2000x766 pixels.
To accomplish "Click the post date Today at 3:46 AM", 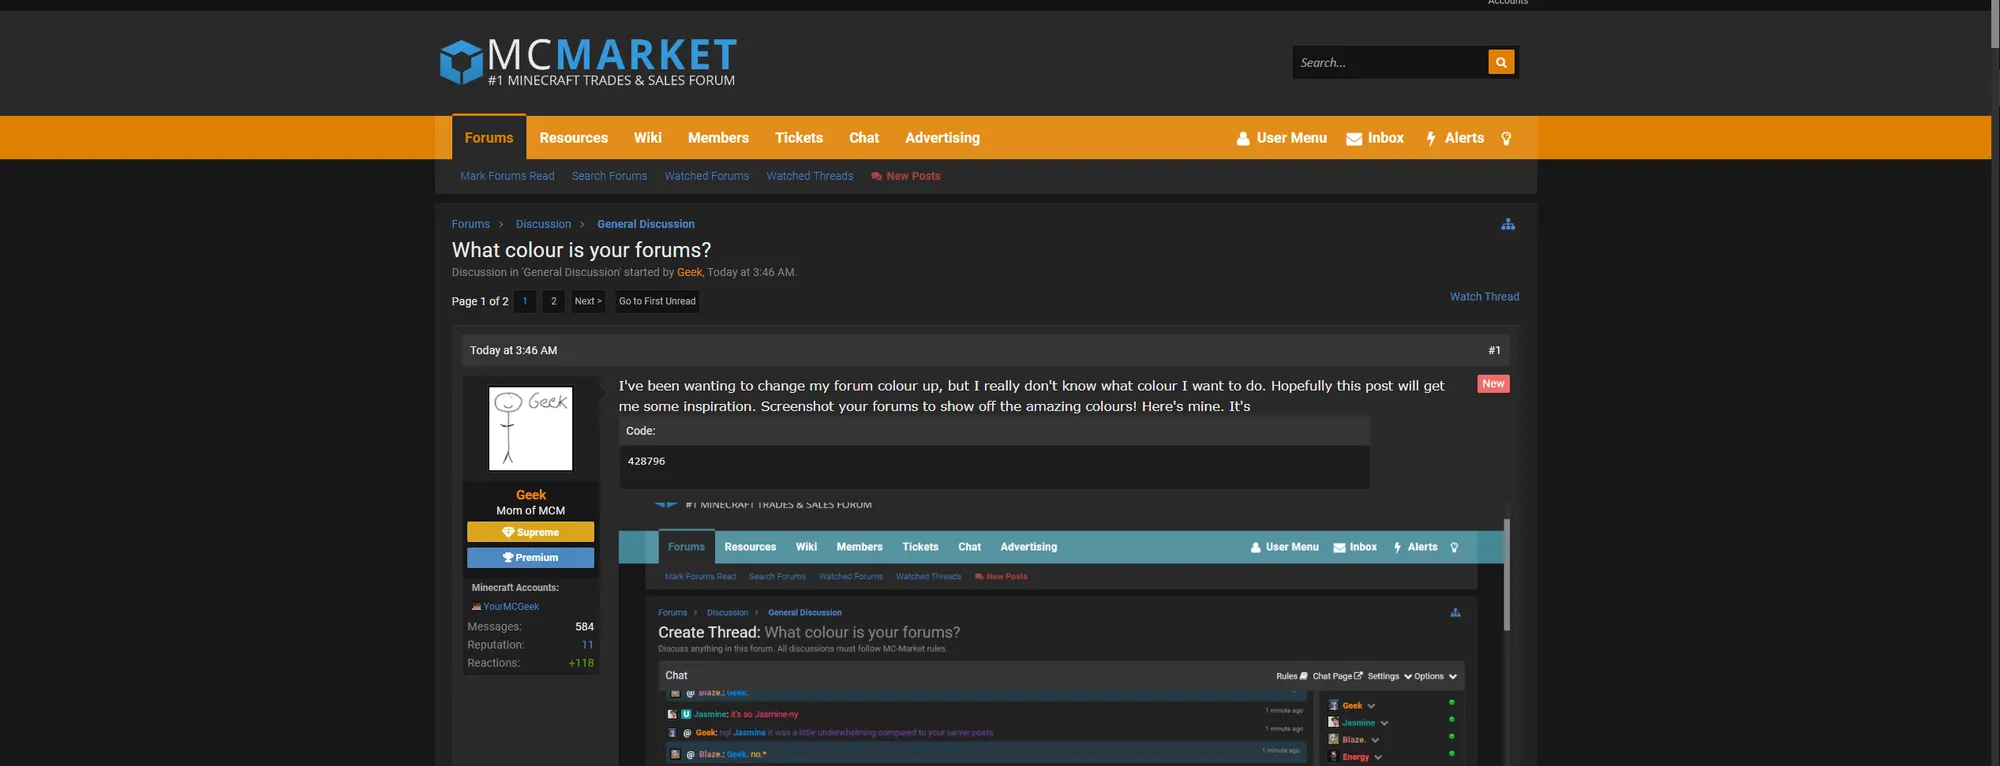I will (x=514, y=351).
